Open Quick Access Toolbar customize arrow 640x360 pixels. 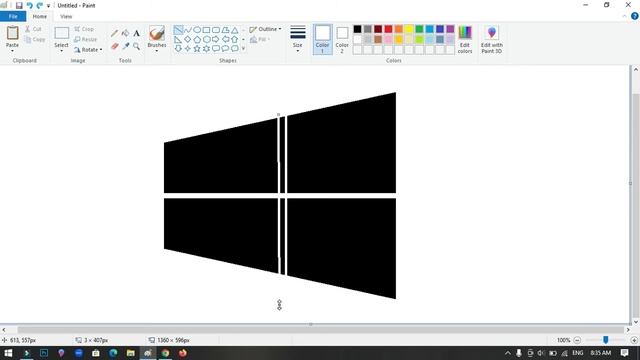48,6
